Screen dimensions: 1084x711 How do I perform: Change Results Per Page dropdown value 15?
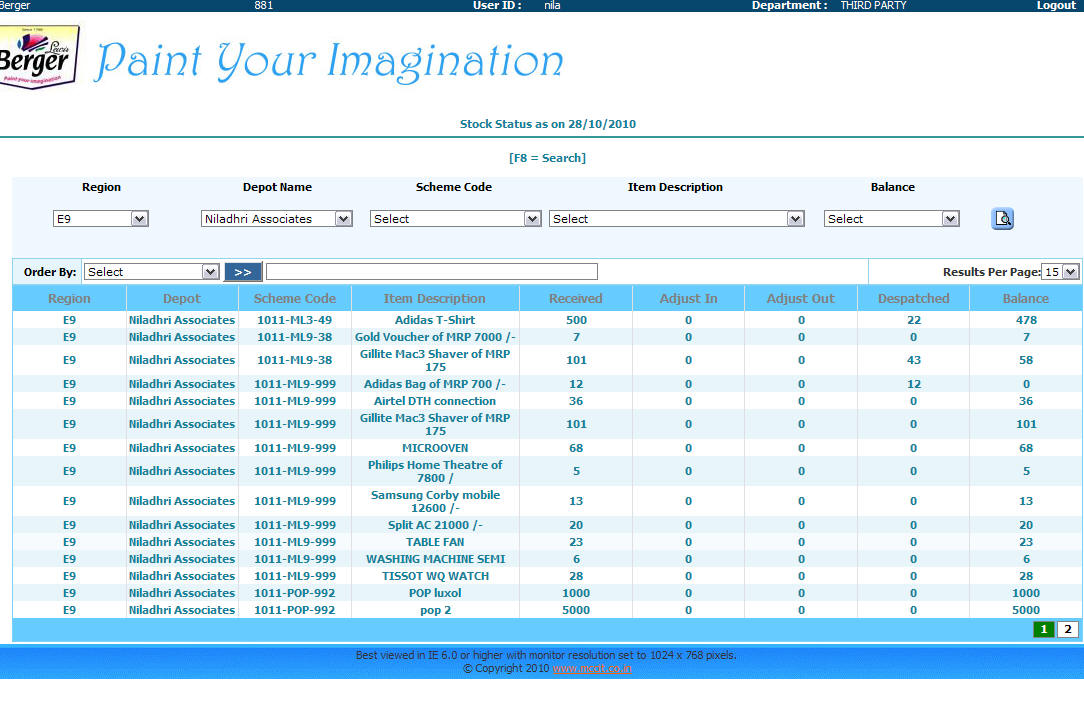pos(1060,272)
